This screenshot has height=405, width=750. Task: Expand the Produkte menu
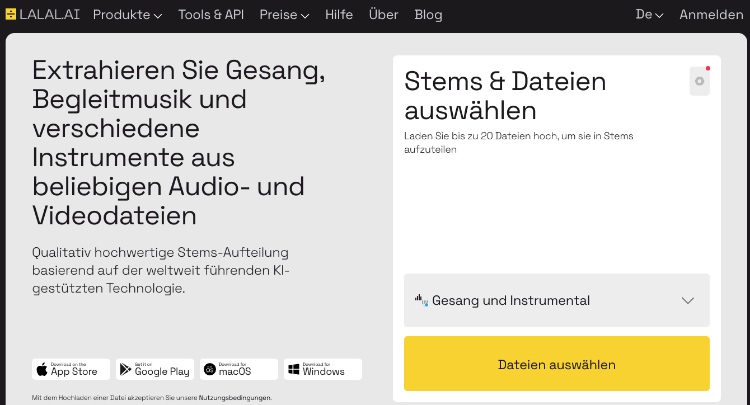click(x=127, y=15)
